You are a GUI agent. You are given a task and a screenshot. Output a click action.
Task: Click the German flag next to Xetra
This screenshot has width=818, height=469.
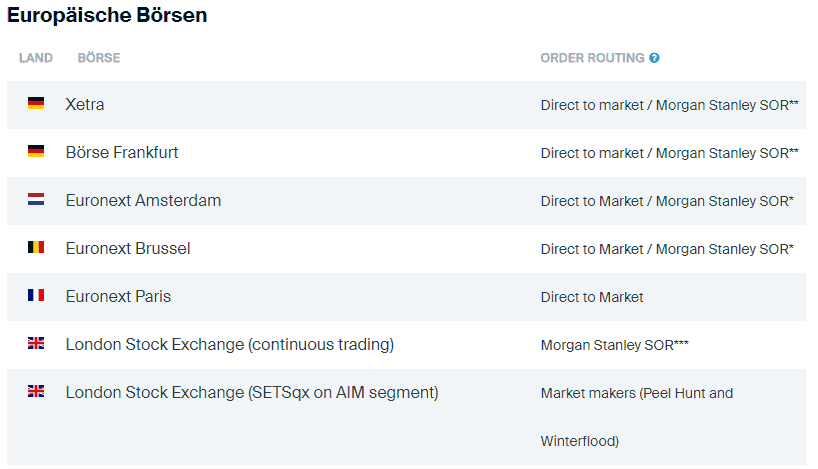(36, 103)
